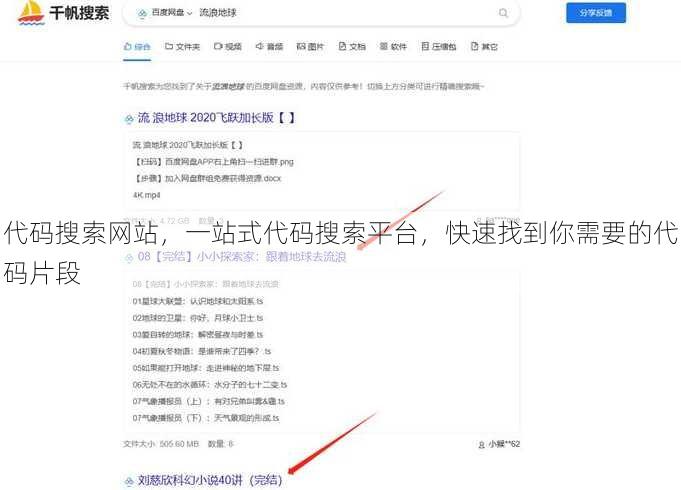Click the magnifier search icon
This screenshot has height=490, width=681.
coord(503,13)
